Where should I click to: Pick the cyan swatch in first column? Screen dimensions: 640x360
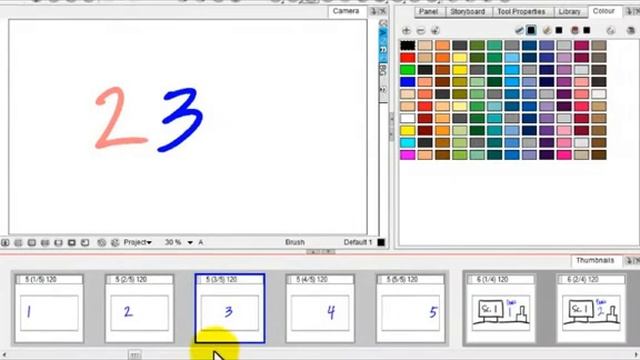[x=407, y=143]
